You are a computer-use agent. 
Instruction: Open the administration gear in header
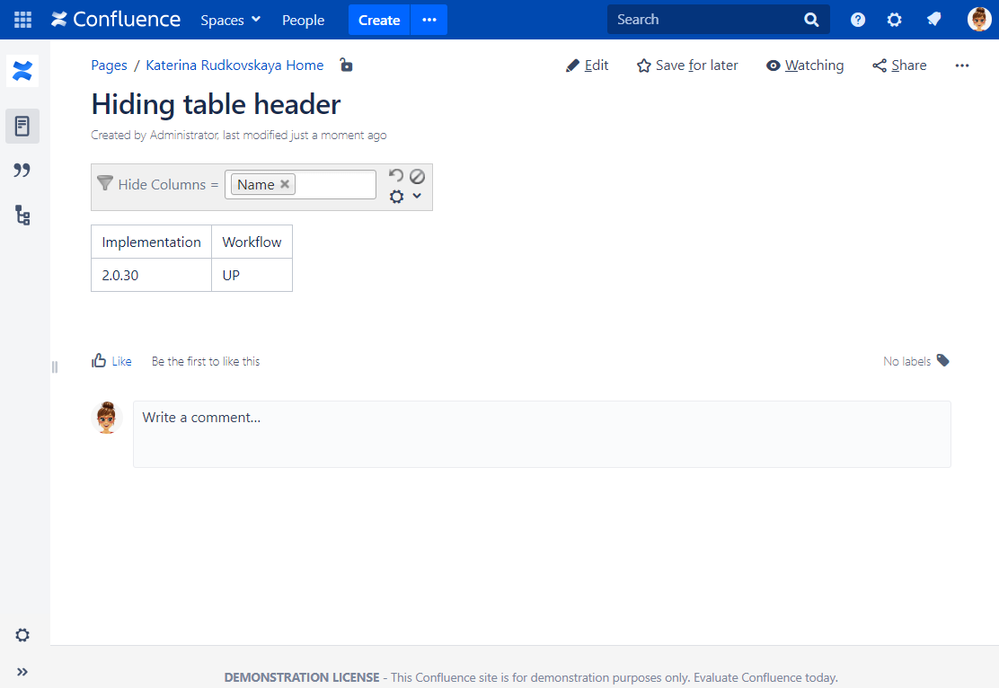point(895,20)
